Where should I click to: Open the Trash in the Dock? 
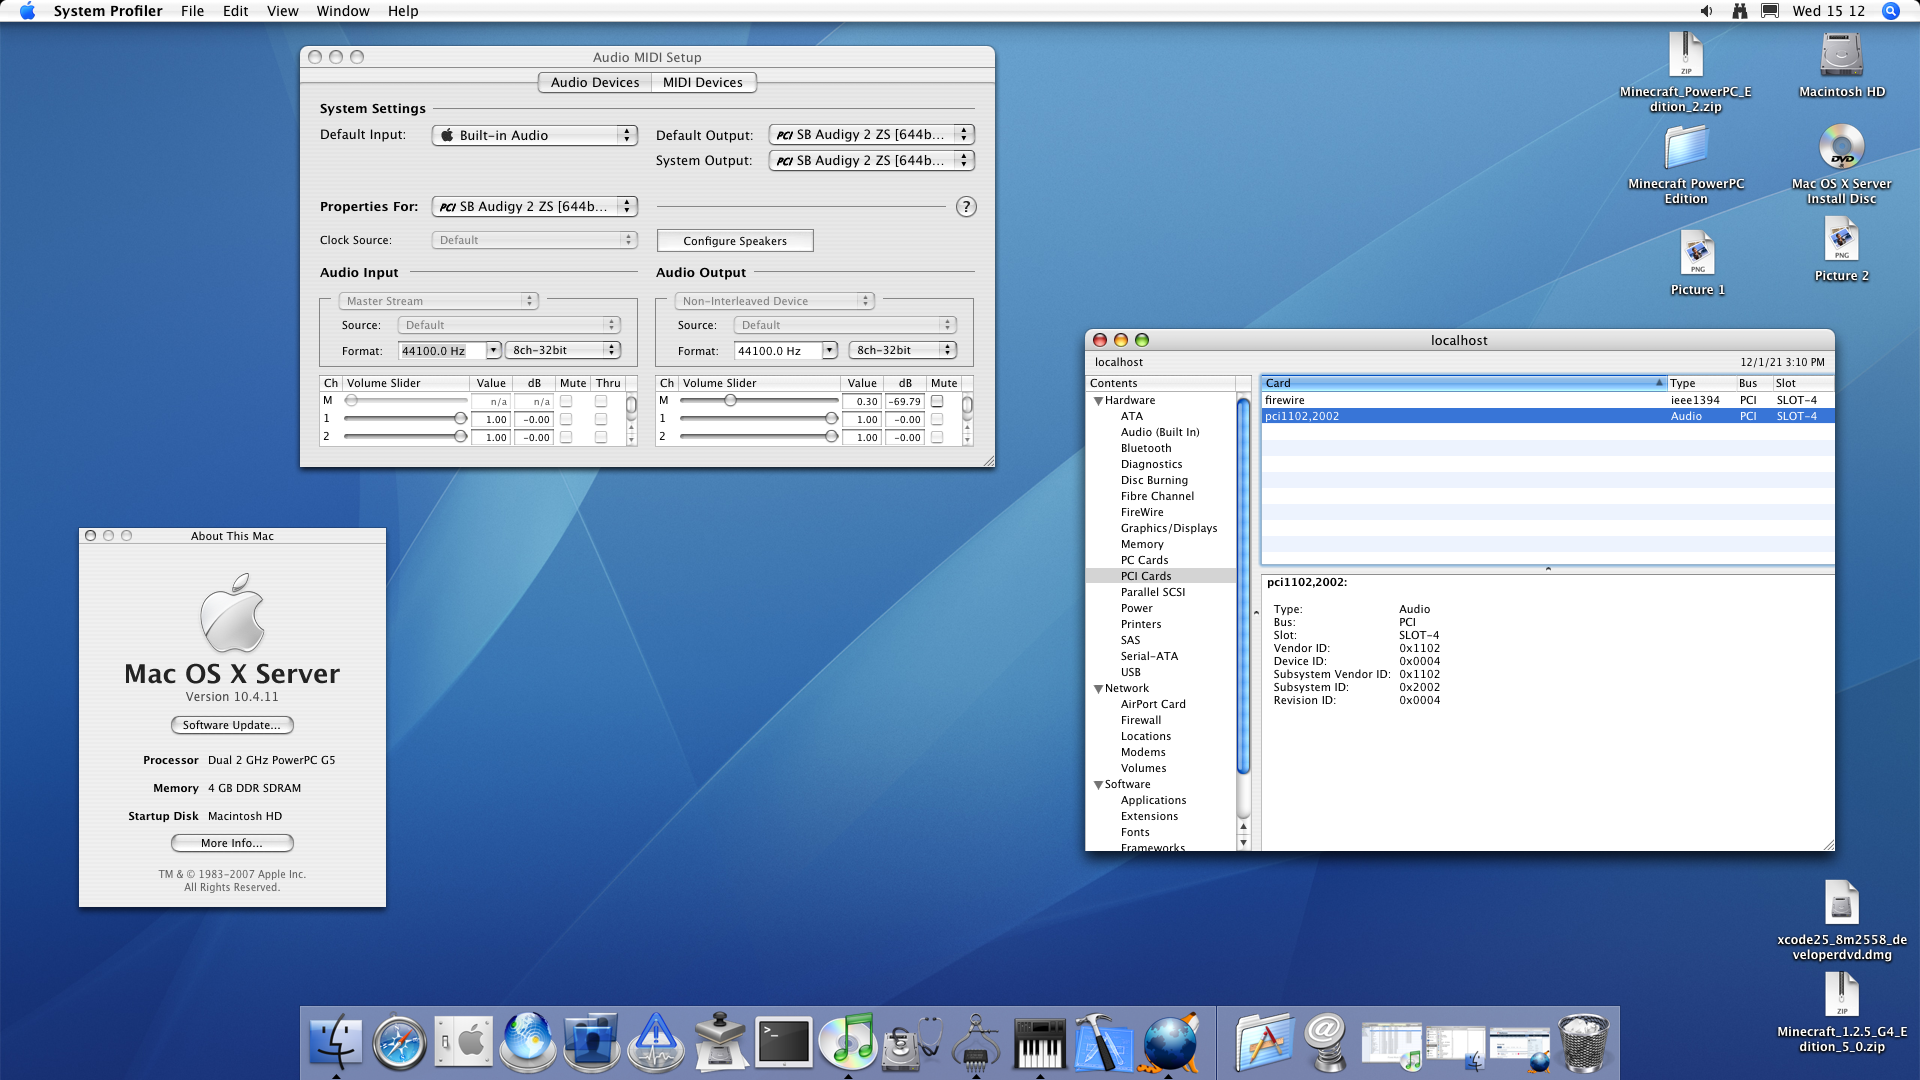1583,1042
